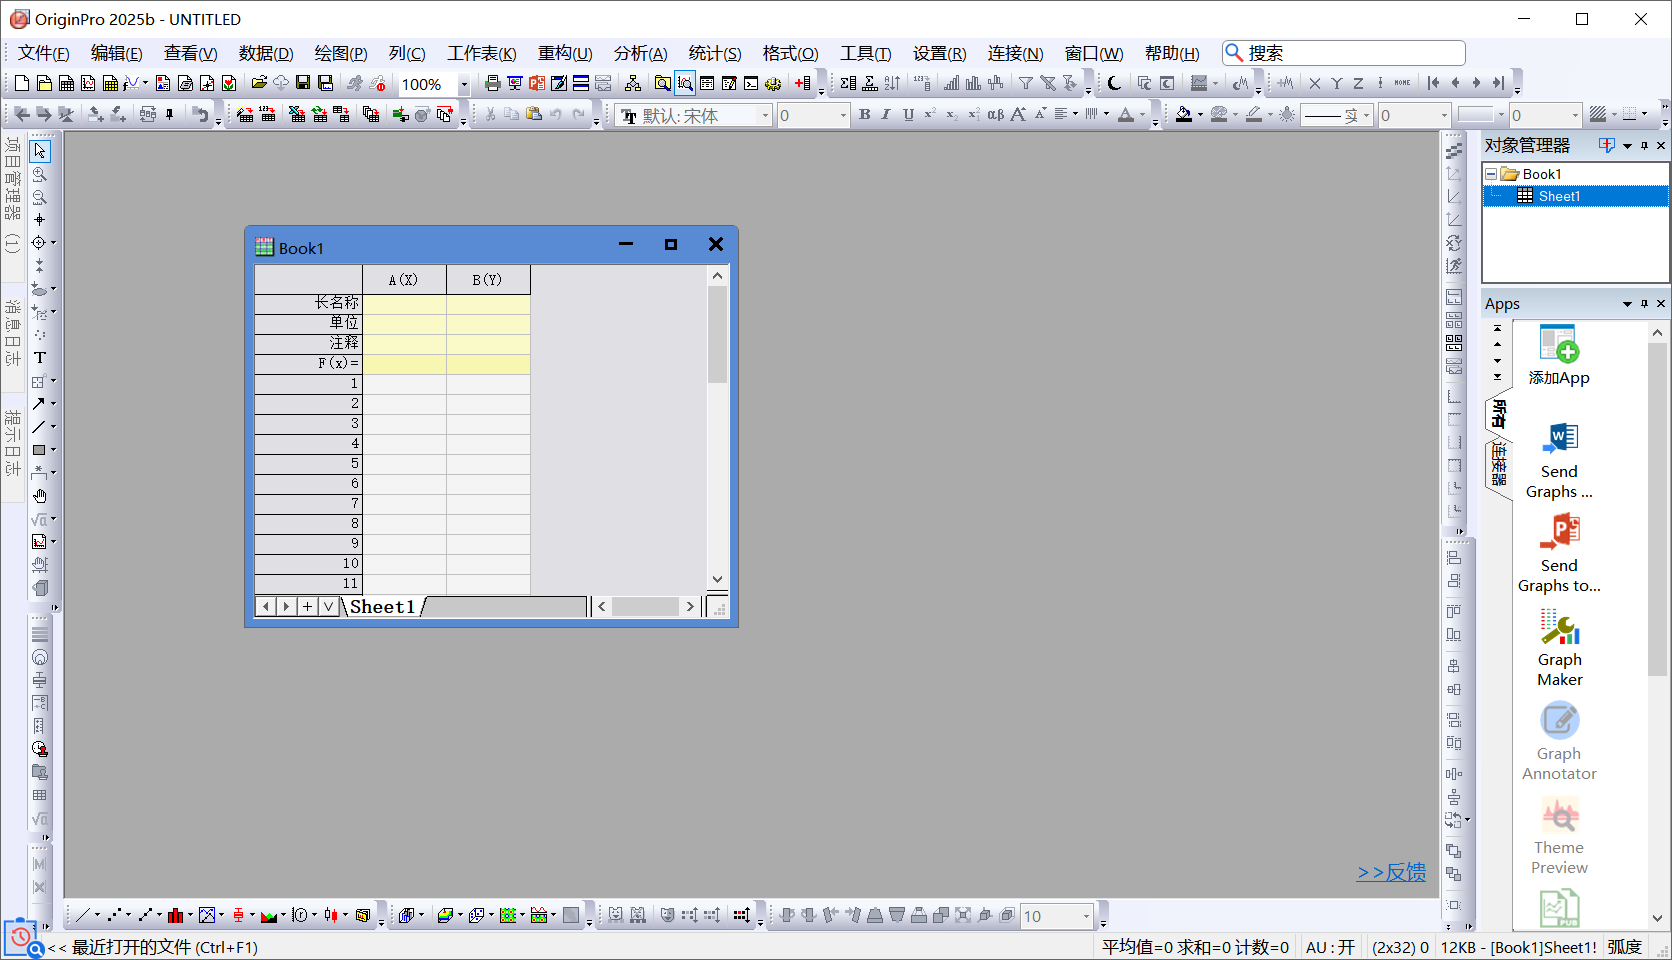The image size is (1672, 960).
Task: Open the font size dropdown
Action: tap(843, 116)
